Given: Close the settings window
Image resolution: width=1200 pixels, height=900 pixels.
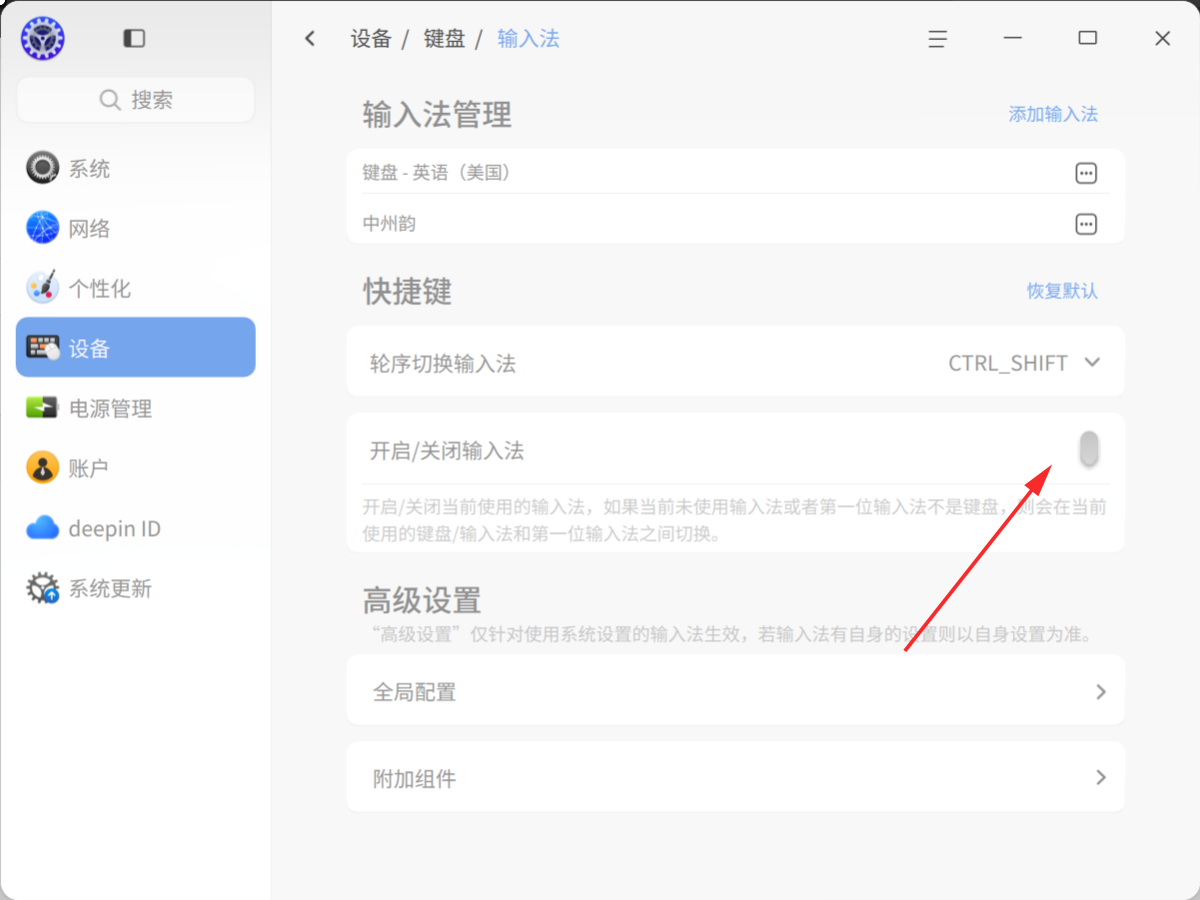Looking at the screenshot, I should 1162,38.
